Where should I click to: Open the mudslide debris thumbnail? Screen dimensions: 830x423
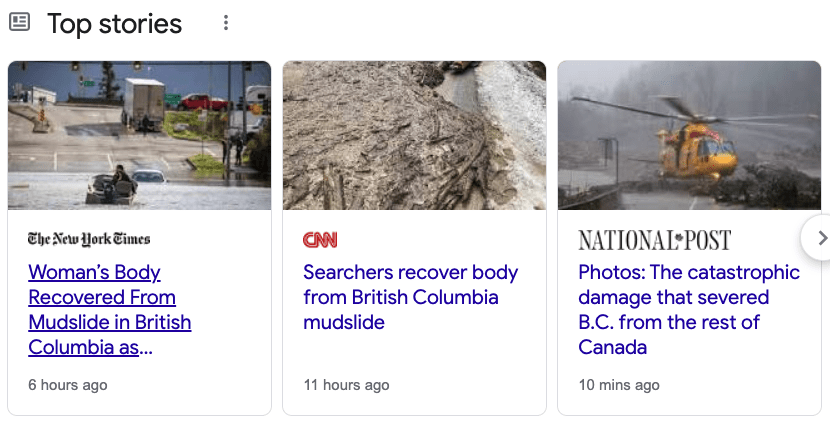[x=414, y=135]
